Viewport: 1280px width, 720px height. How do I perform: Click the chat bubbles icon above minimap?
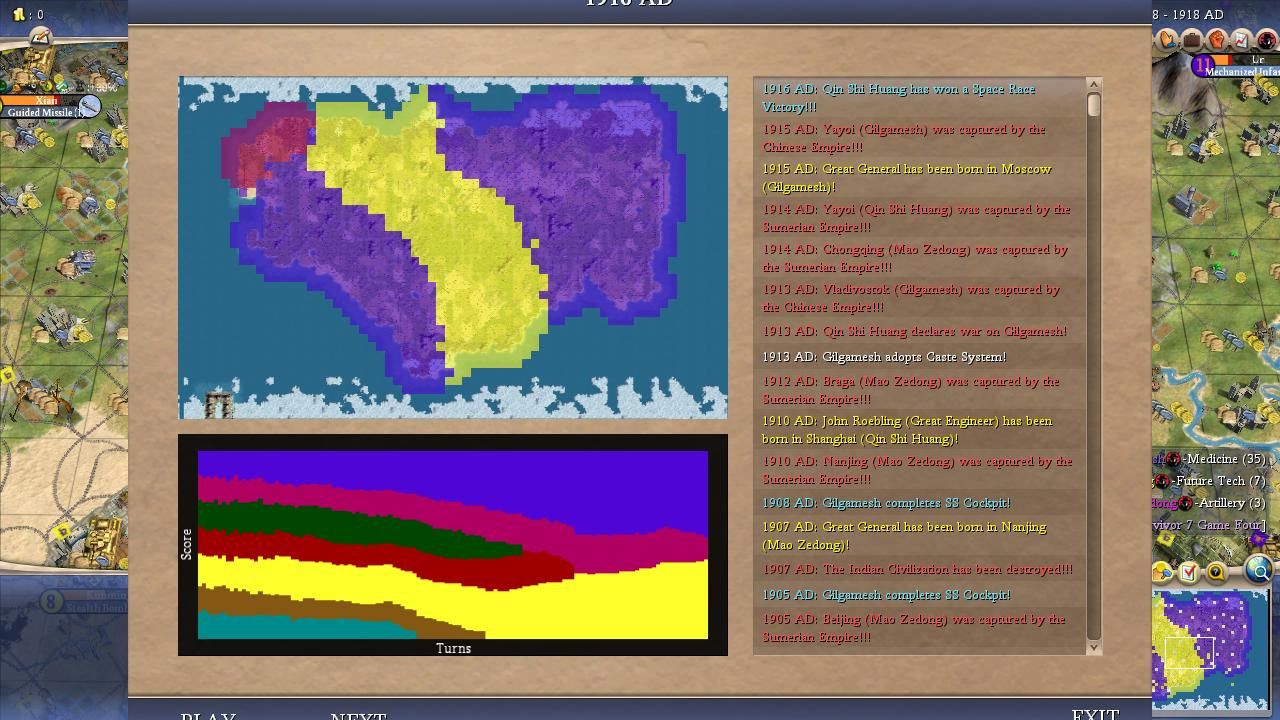coord(1163,572)
